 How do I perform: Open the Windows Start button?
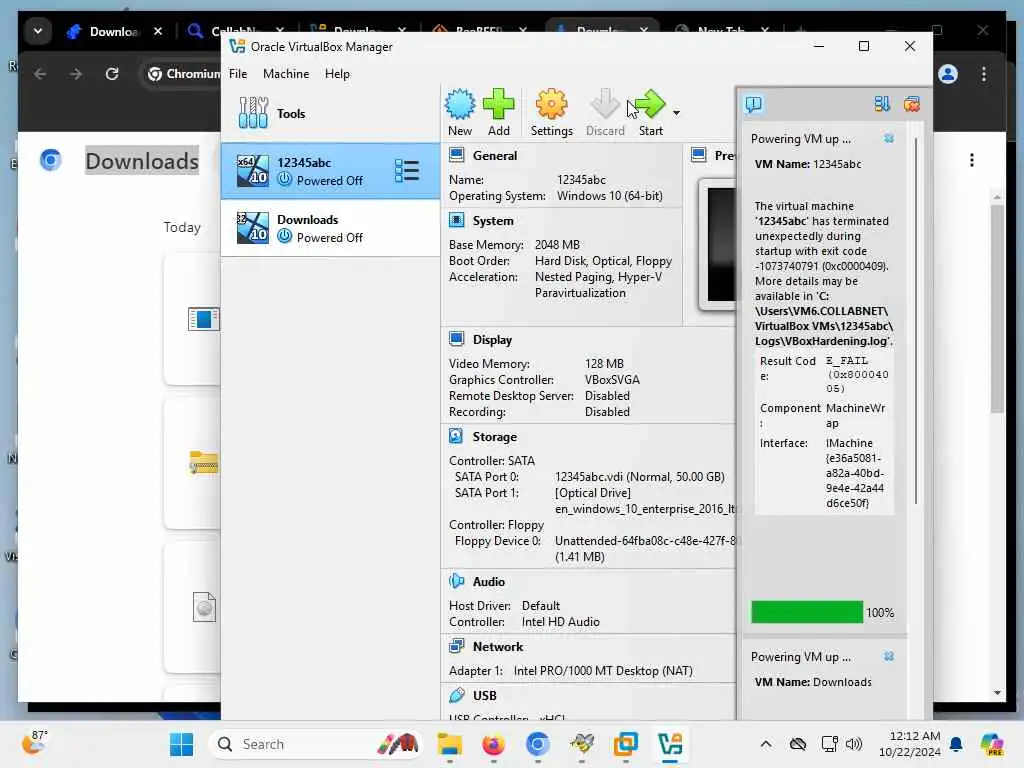(181, 744)
